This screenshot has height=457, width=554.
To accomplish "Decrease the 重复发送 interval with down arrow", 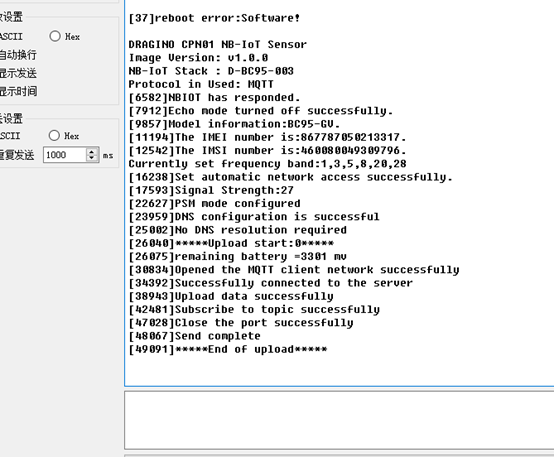I will point(92,158).
